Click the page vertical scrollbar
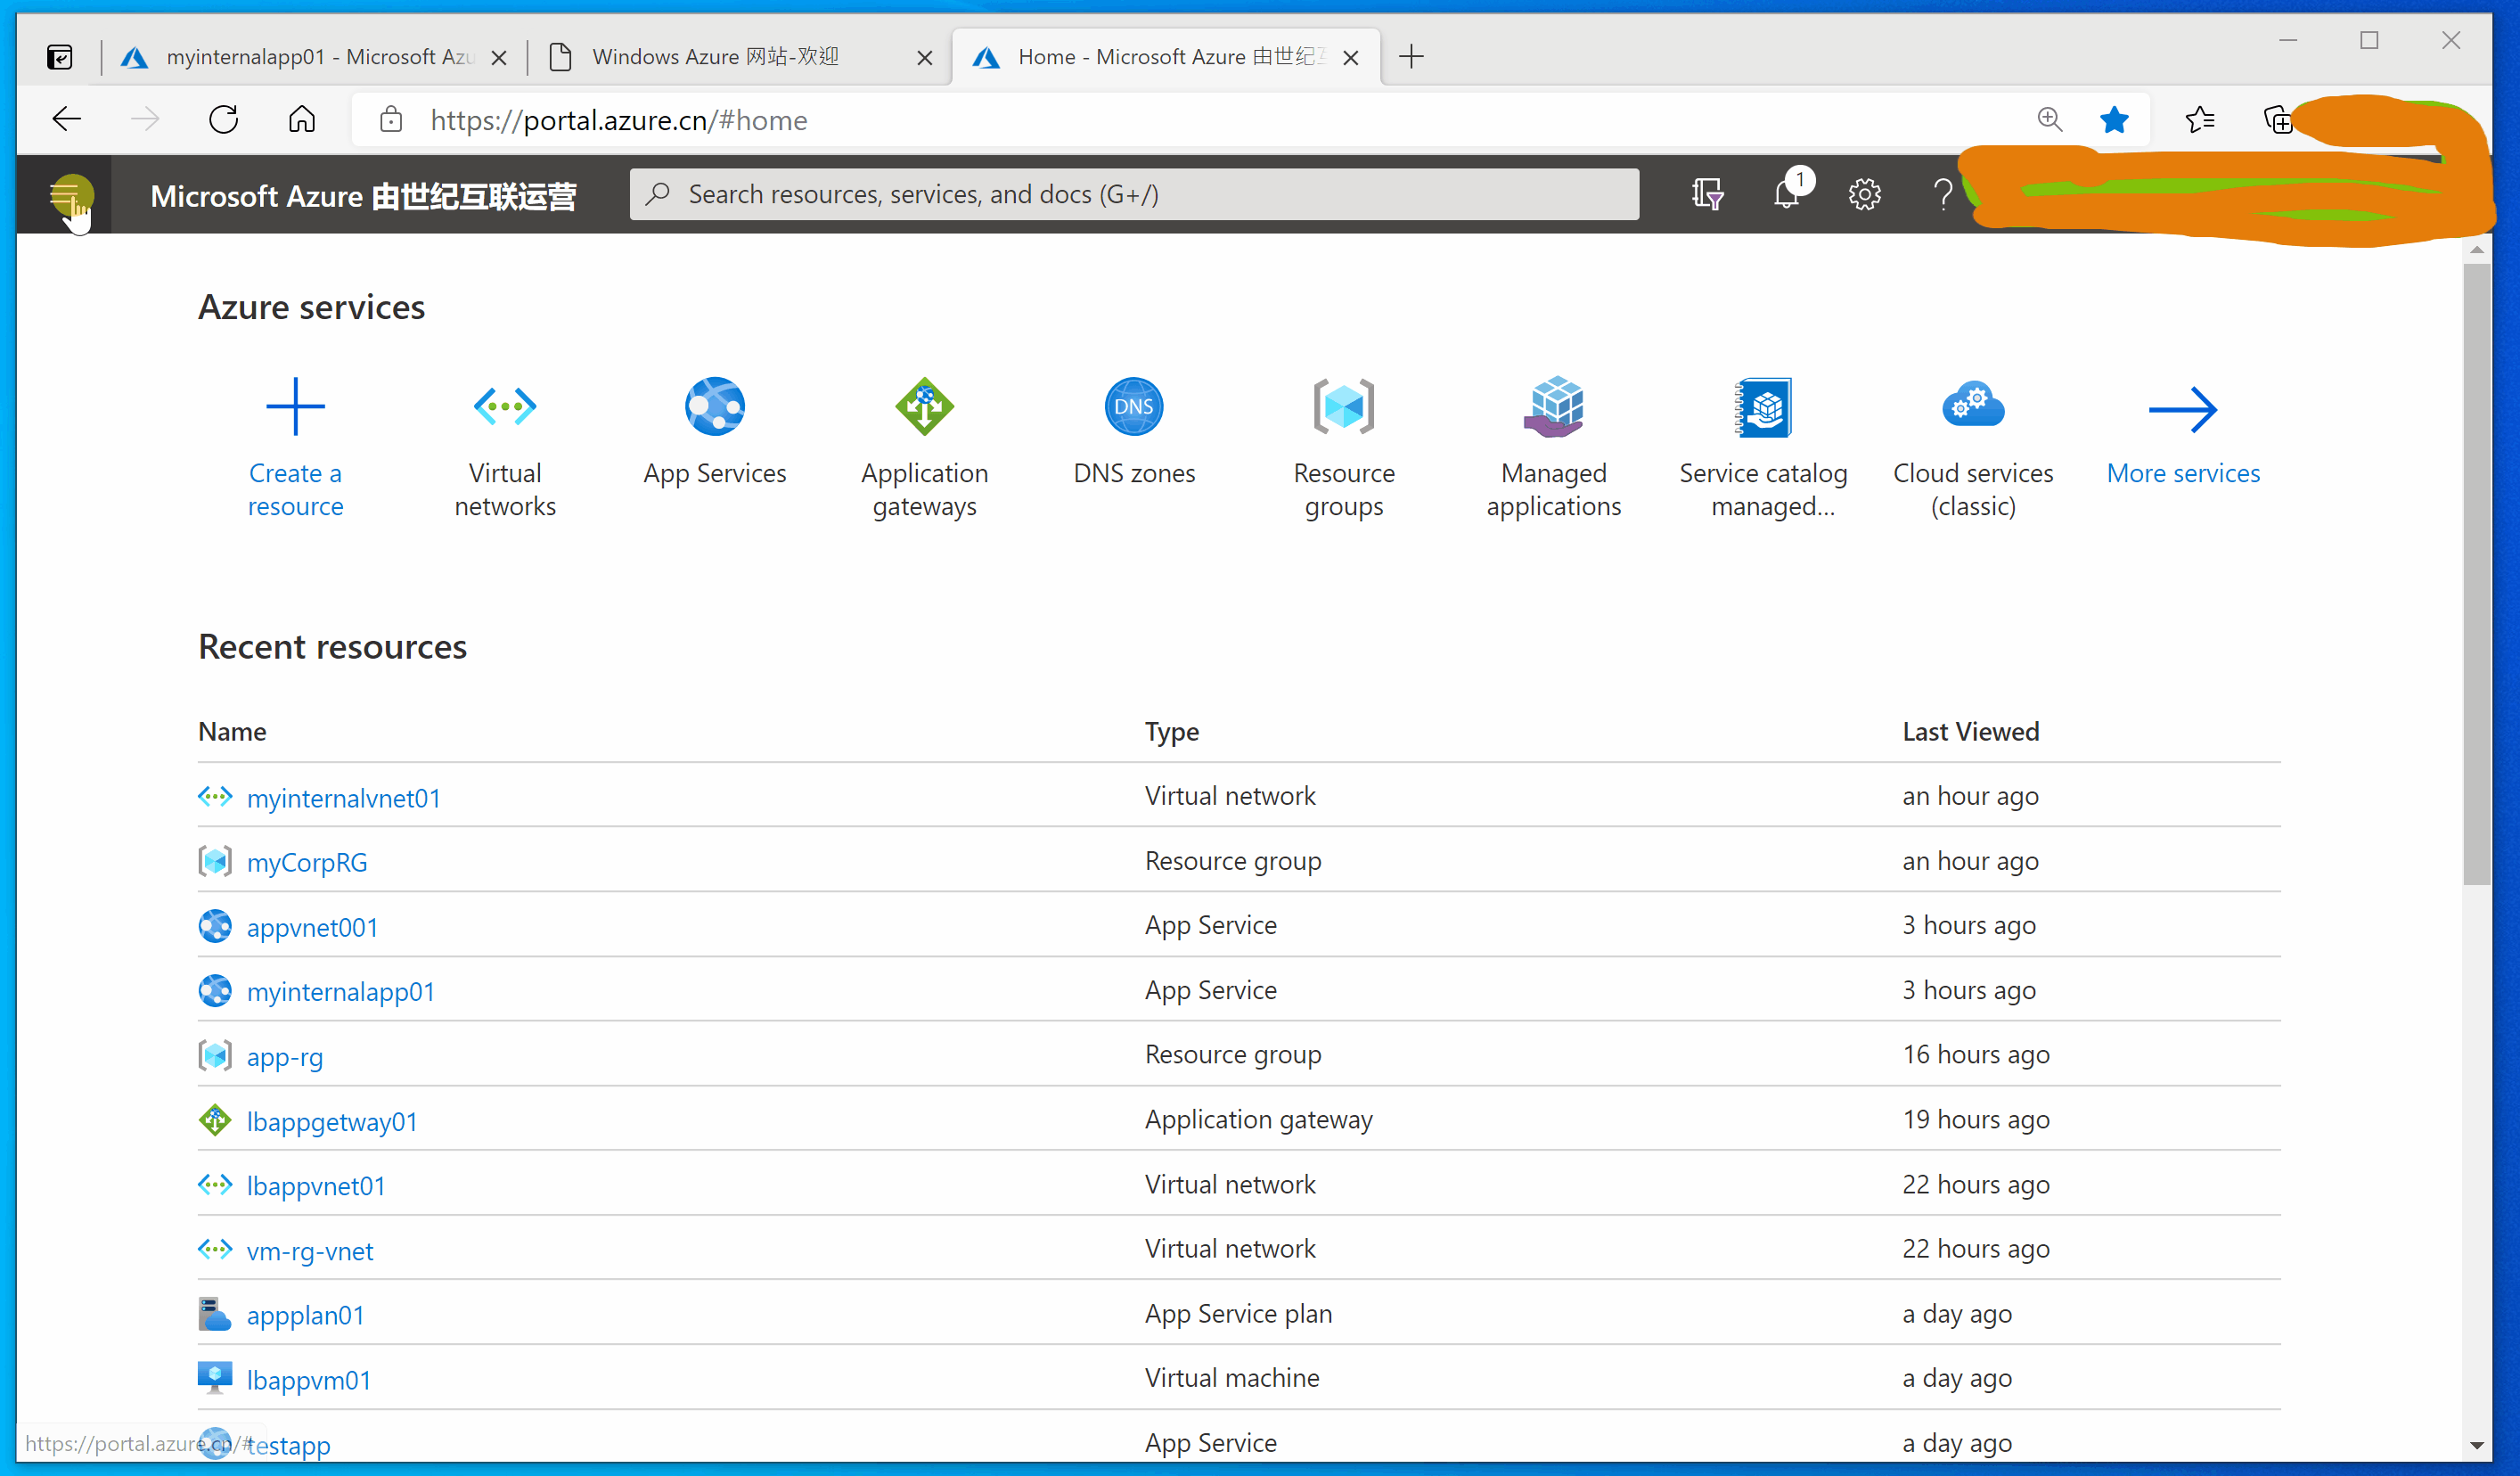 pos(2476,575)
